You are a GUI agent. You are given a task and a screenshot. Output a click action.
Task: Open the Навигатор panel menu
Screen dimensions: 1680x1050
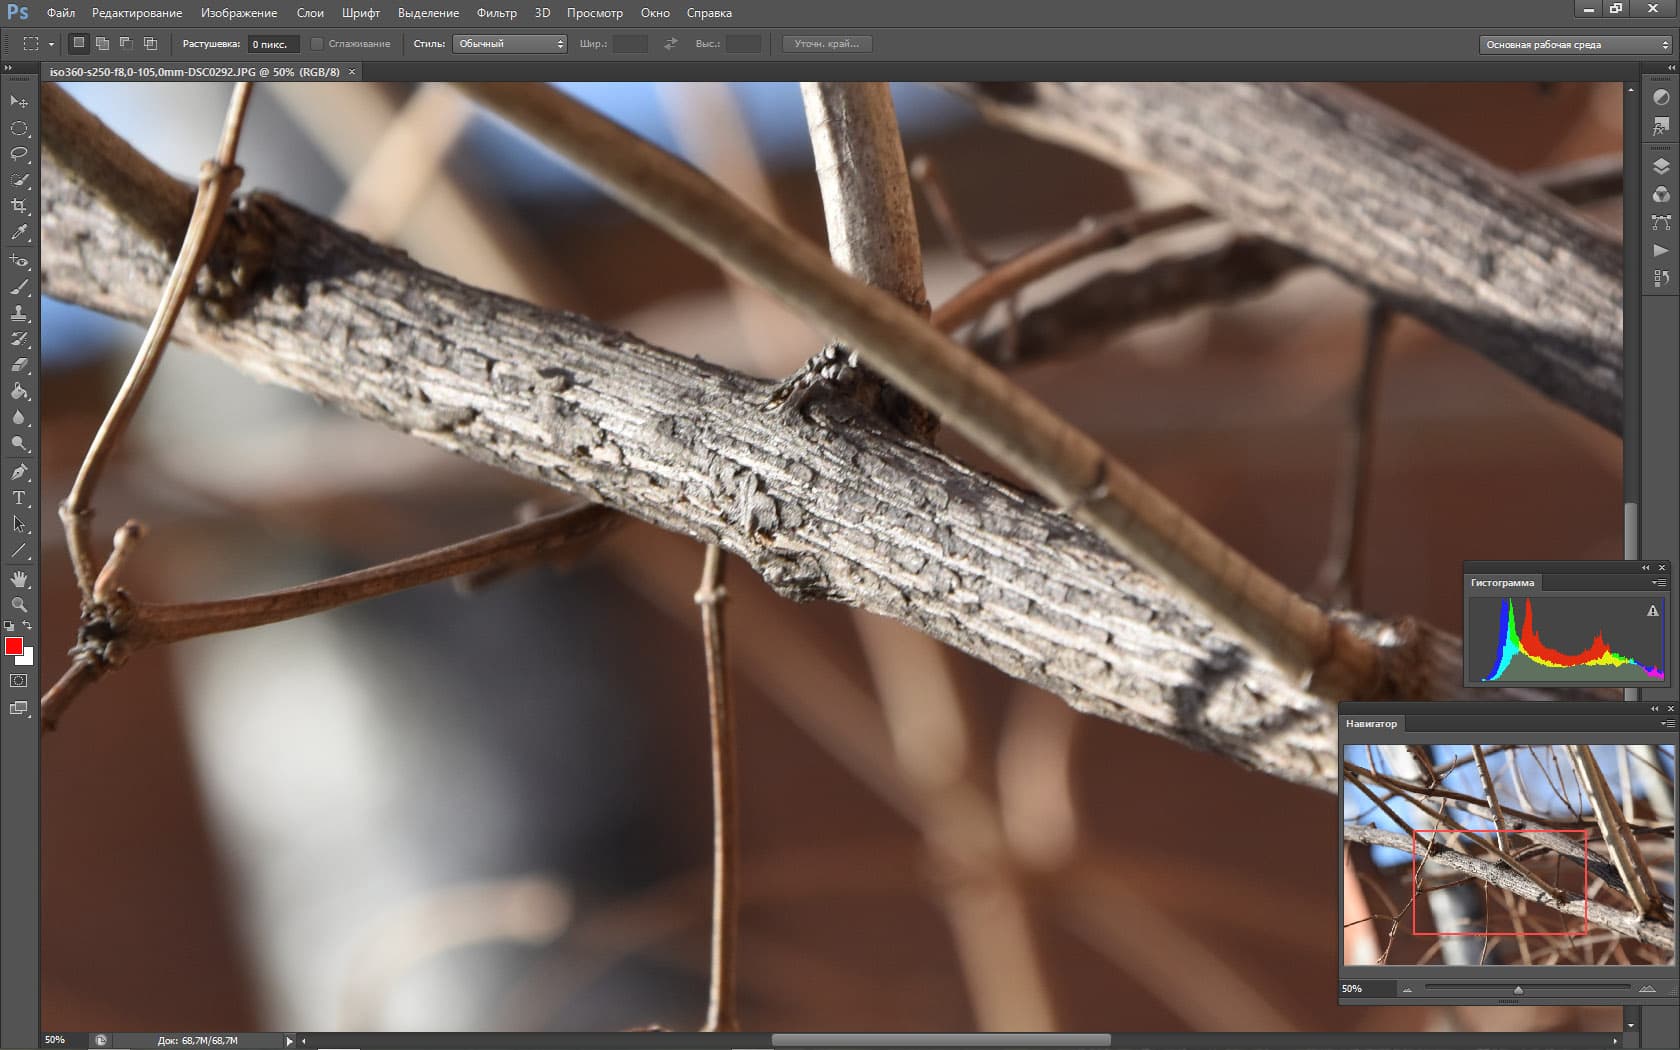[x=1667, y=724]
